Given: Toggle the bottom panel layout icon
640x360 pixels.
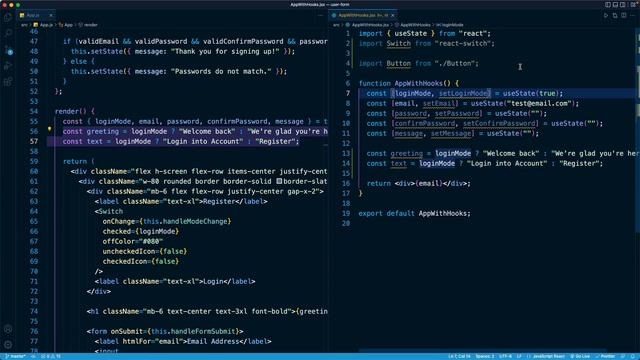Looking at the screenshot, I should pyautogui.click(x=616, y=4).
